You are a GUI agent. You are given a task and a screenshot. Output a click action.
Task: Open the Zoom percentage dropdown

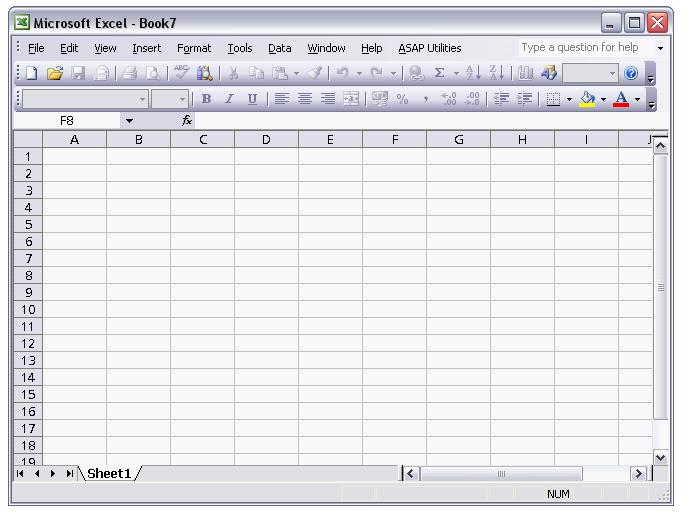(613, 73)
